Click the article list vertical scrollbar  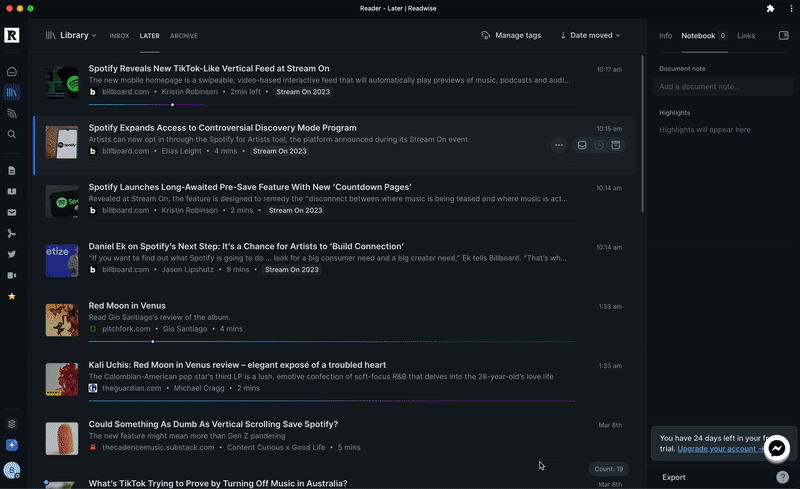coord(642,134)
